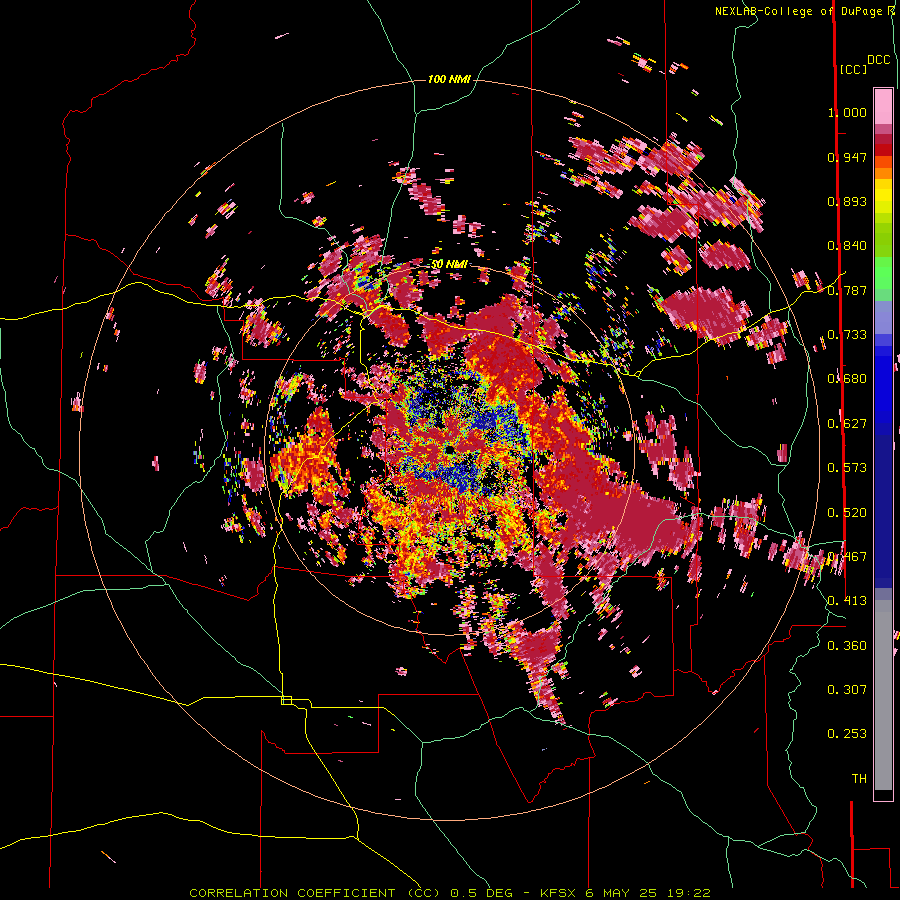Click the 50 NMI range ring label
This screenshot has height=900, width=900.
click(449, 265)
